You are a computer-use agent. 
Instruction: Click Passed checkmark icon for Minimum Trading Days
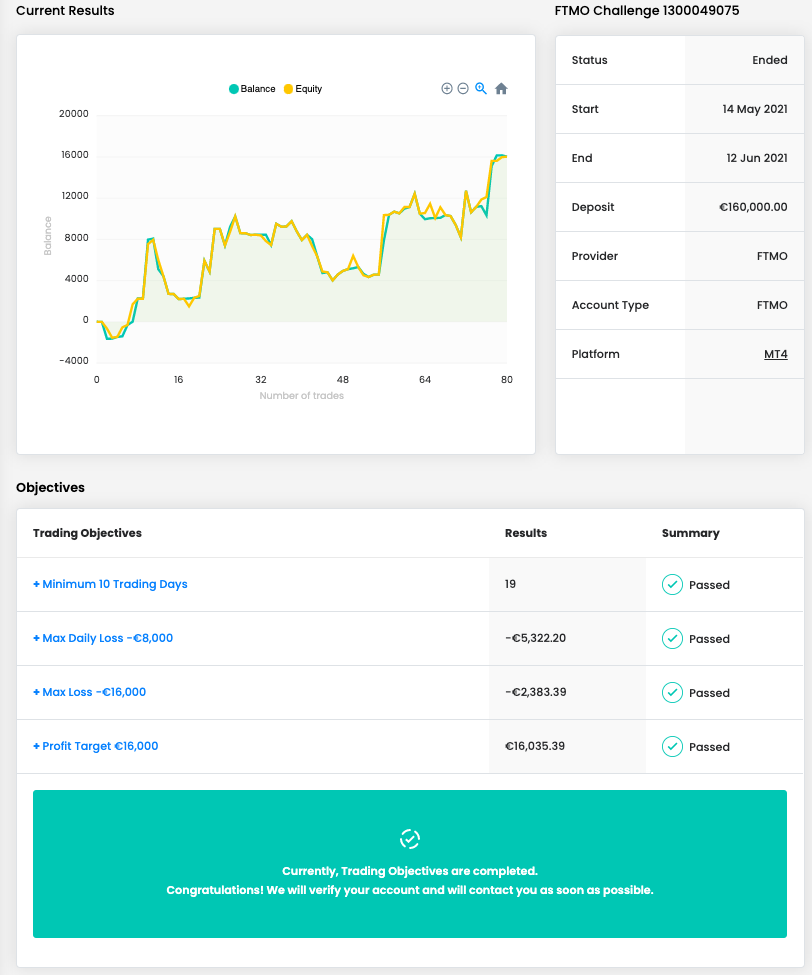[672, 585]
